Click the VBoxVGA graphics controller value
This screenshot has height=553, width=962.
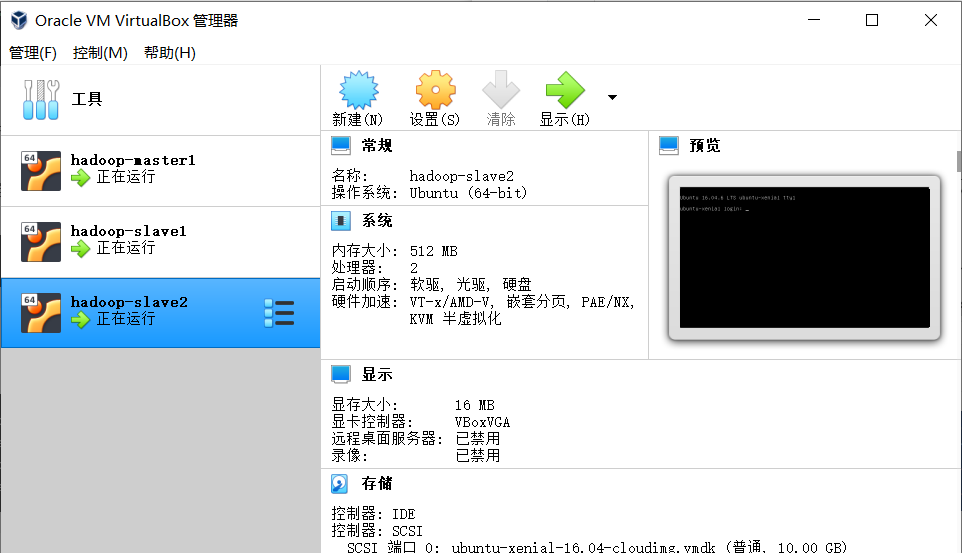[482, 422]
